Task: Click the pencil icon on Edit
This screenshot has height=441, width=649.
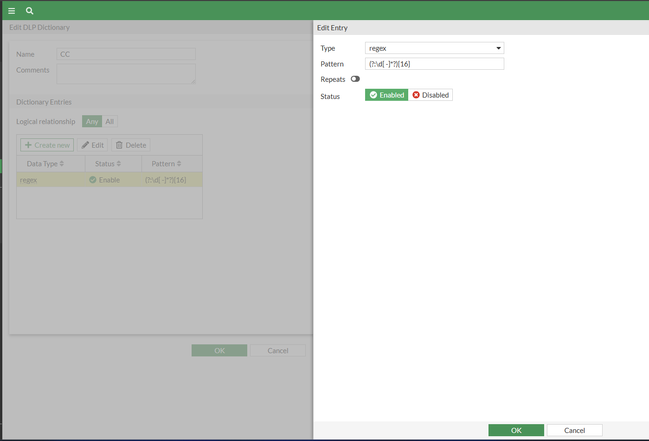Action: click(x=85, y=145)
